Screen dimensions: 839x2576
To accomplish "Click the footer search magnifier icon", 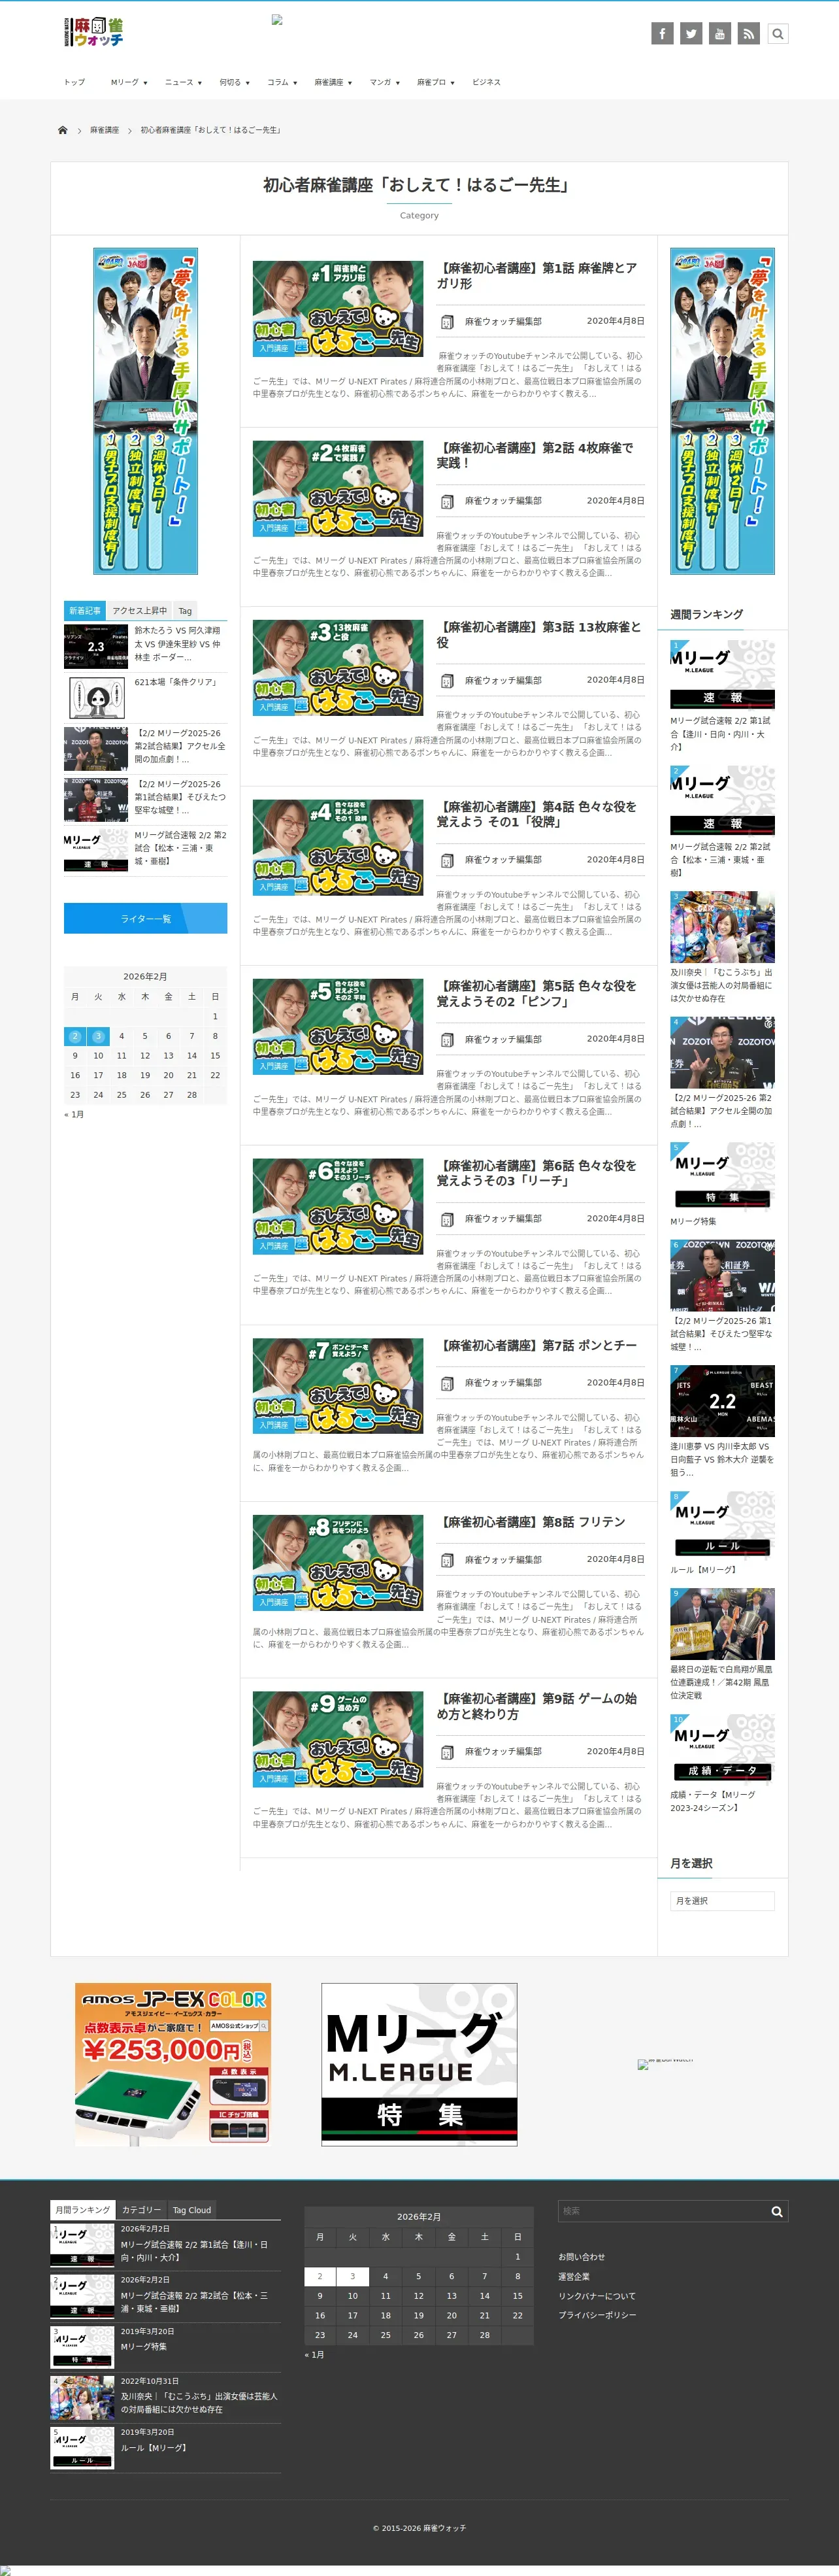I will [x=777, y=2211].
